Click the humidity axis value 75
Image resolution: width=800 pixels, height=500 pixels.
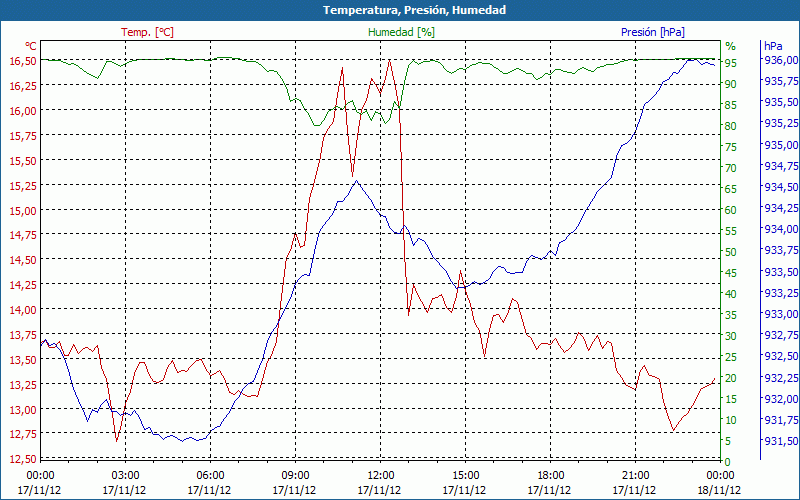coord(731,147)
